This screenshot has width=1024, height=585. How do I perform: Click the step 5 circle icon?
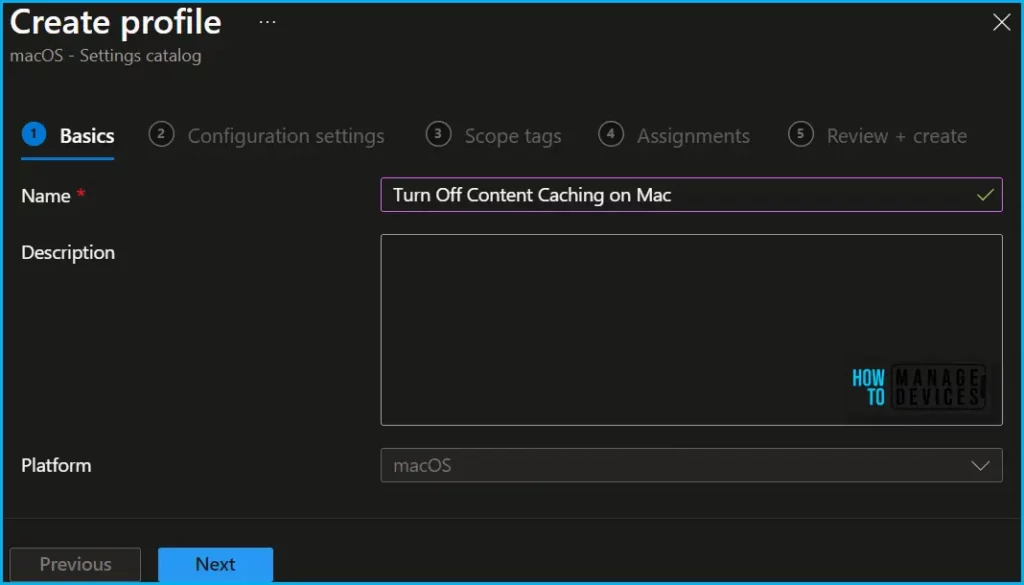coord(801,134)
